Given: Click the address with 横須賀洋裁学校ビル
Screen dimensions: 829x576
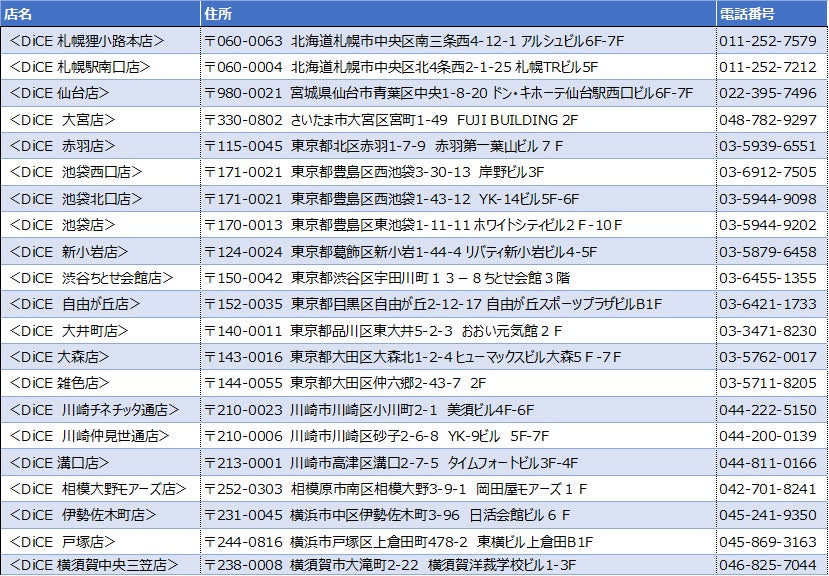Looking at the screenshot, I should [x=458, y=564].
